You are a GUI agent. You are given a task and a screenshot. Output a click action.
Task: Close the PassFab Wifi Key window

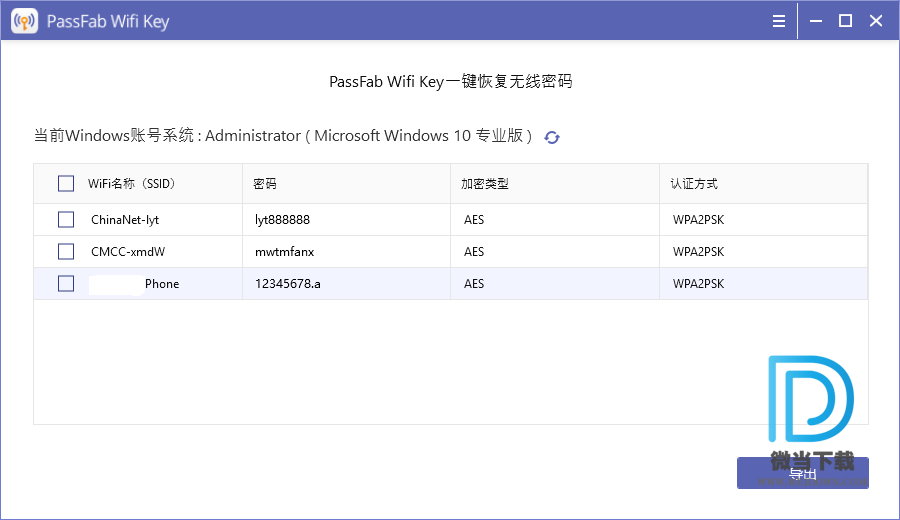pyautogui.click(x=876, y=21)
